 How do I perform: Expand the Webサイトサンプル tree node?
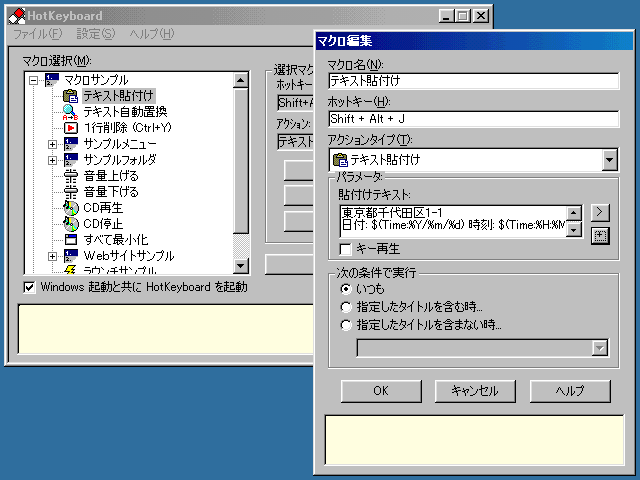(52, 256)
